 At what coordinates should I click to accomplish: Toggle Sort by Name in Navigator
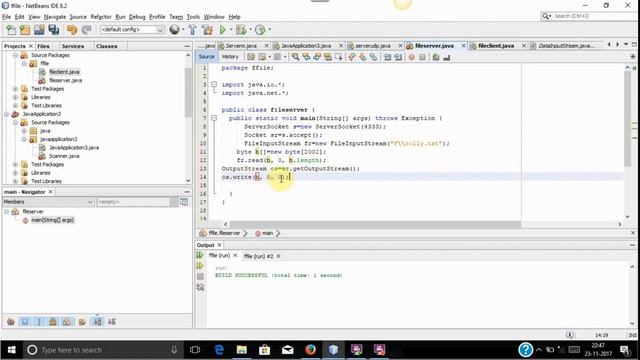pos(98,322)
